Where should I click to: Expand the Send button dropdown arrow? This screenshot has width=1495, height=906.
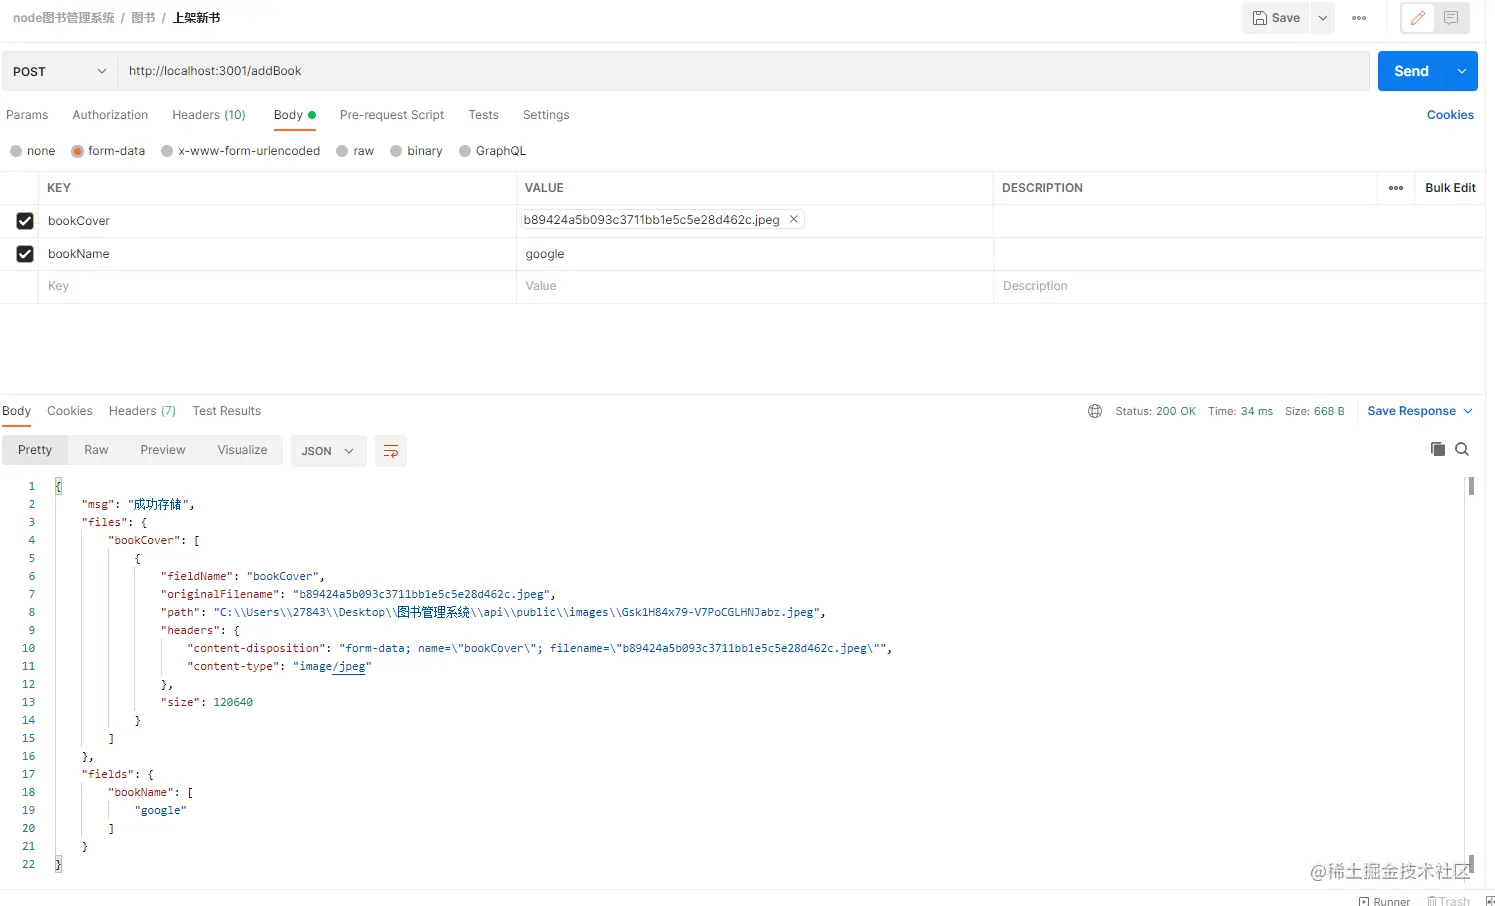point(1462,71)
